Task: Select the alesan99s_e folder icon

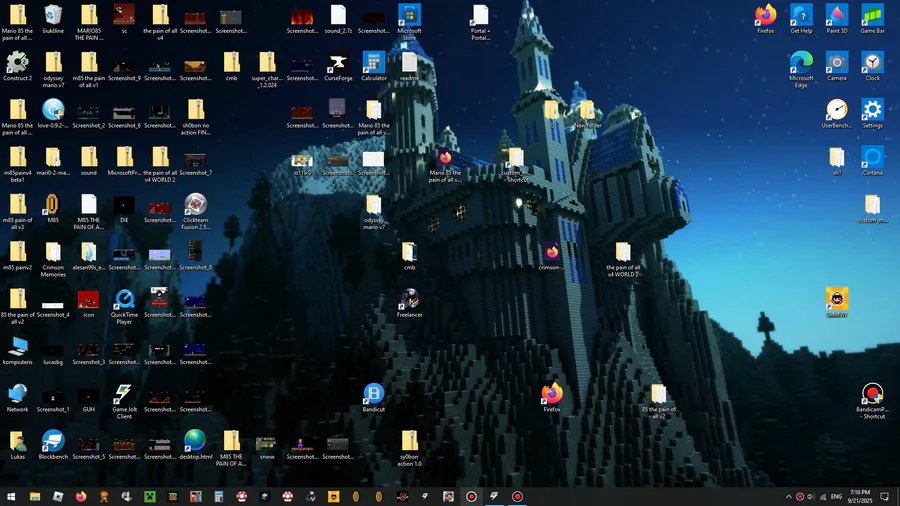Action: tap(88, 252)
